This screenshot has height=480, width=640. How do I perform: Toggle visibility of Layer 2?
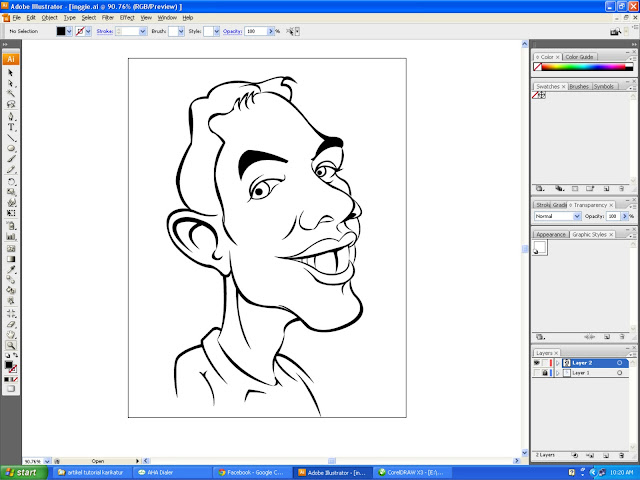[537, 363]
